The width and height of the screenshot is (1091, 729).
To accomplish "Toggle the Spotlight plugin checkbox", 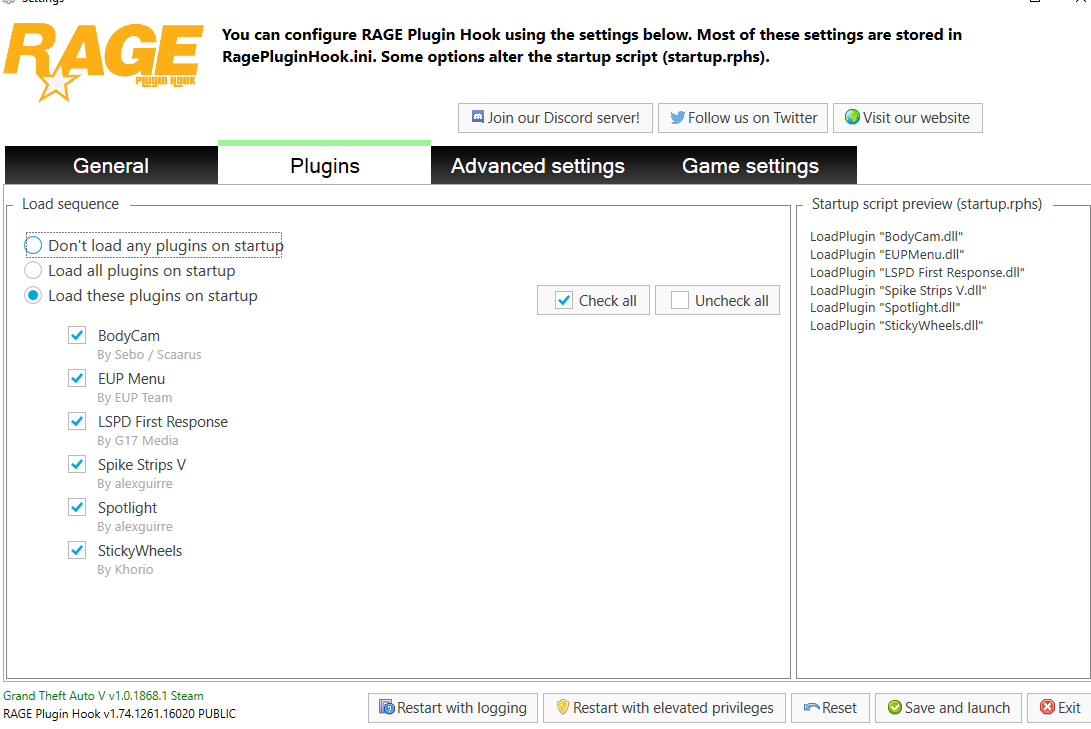I will point(77,508).
